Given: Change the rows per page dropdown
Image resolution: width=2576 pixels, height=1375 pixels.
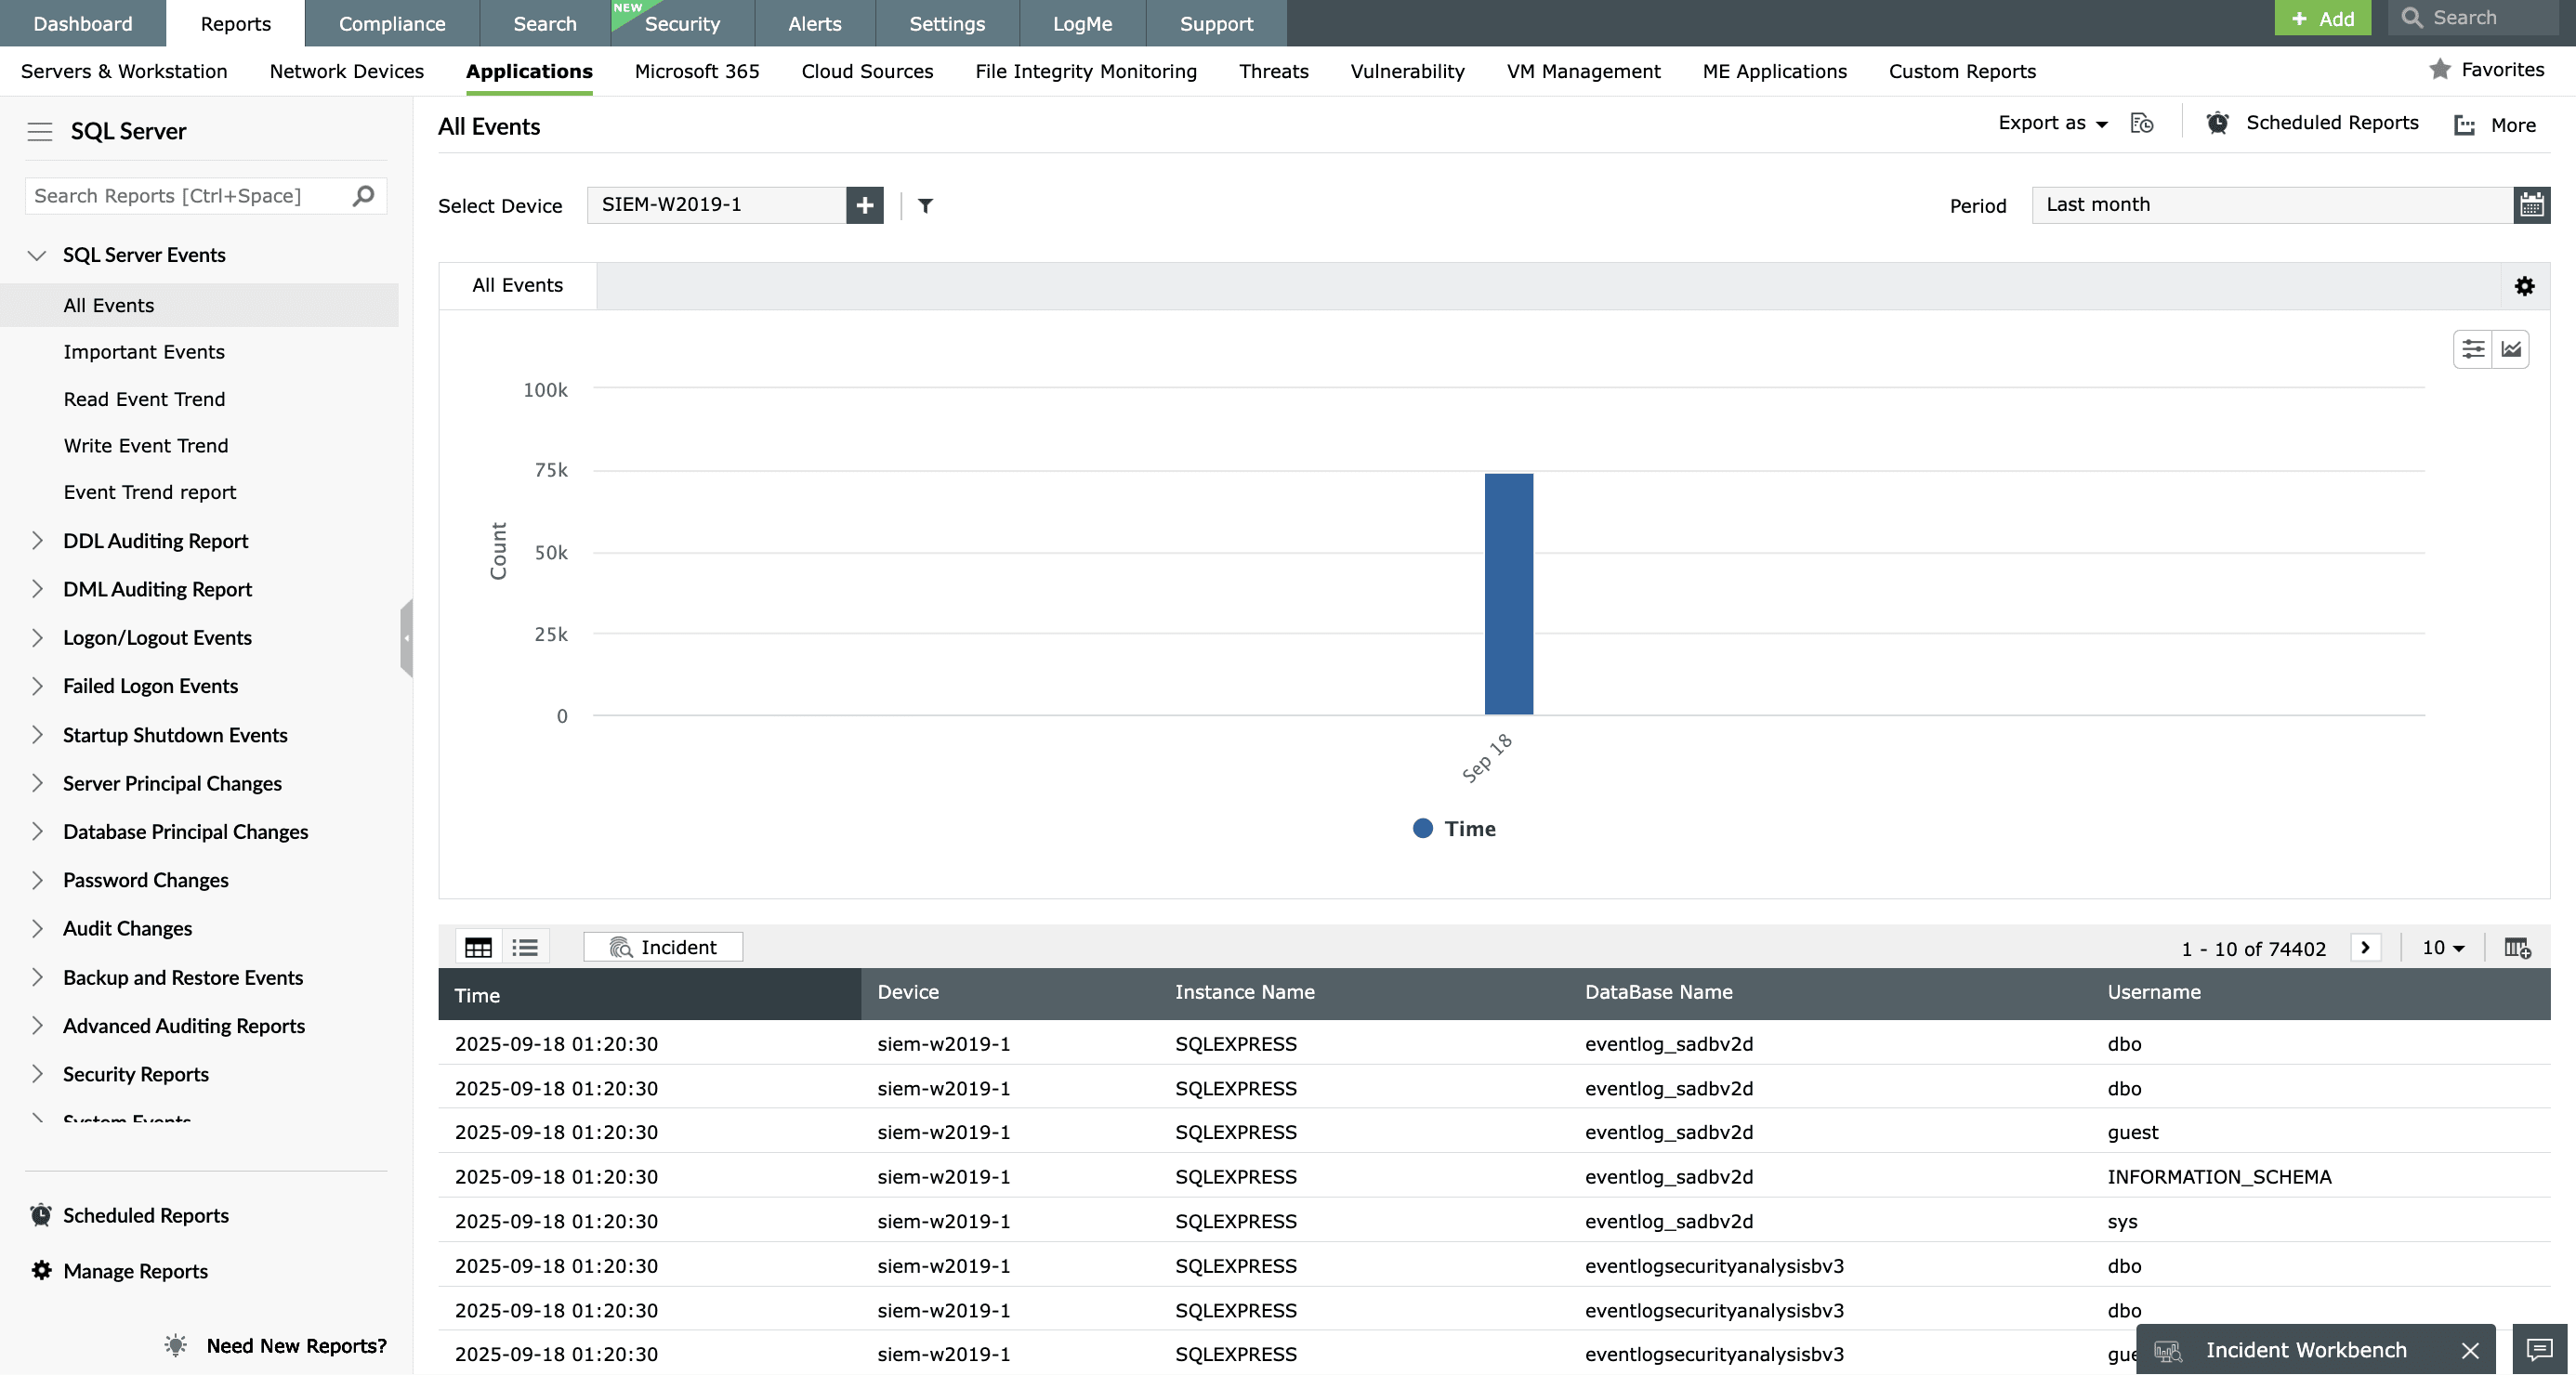Looking at the screenshot, I should coord(2442,947).
